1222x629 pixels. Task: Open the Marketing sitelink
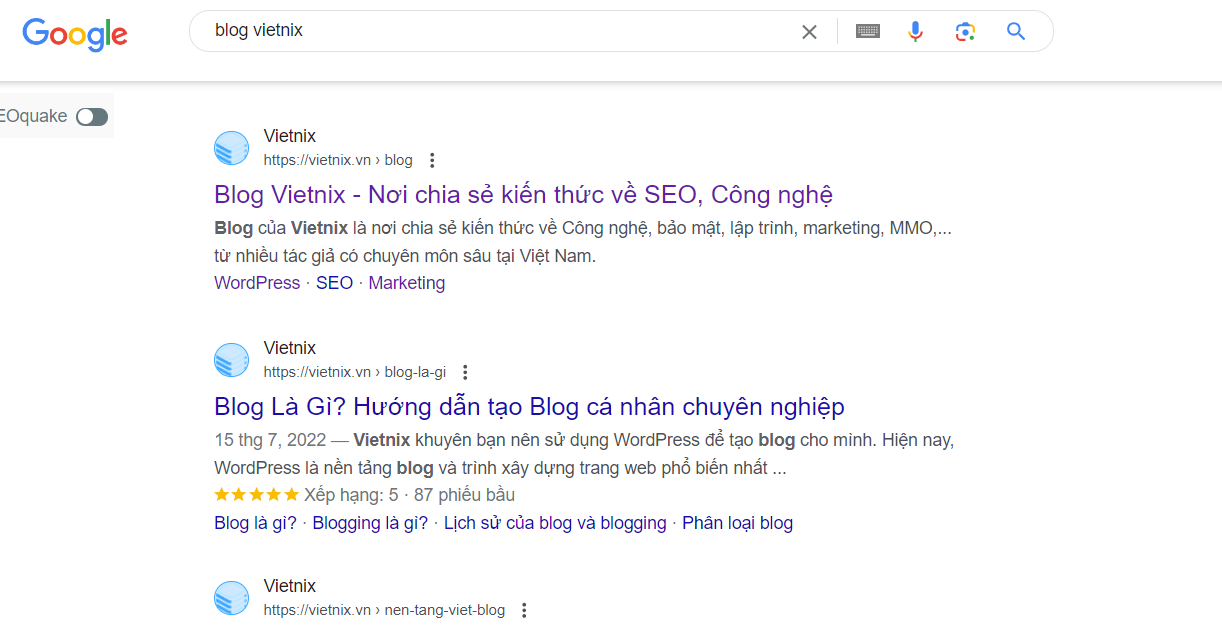(x=406, y=283)
